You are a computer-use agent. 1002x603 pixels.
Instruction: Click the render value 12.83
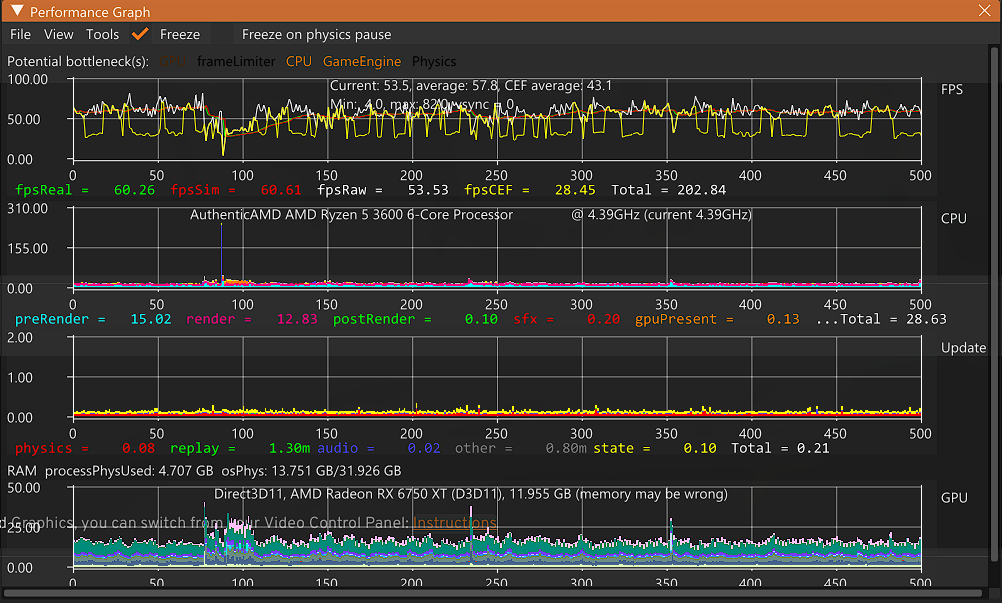point(297,319)
